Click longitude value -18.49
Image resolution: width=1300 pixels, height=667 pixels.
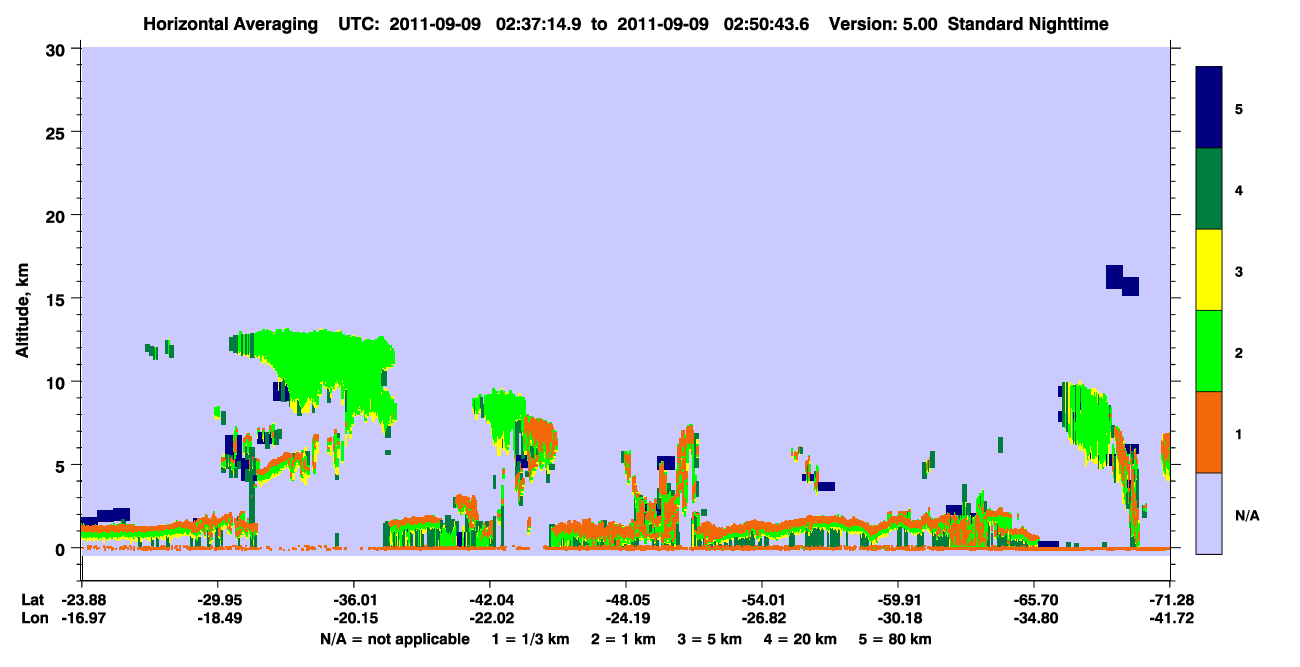[x=217, y=618]
